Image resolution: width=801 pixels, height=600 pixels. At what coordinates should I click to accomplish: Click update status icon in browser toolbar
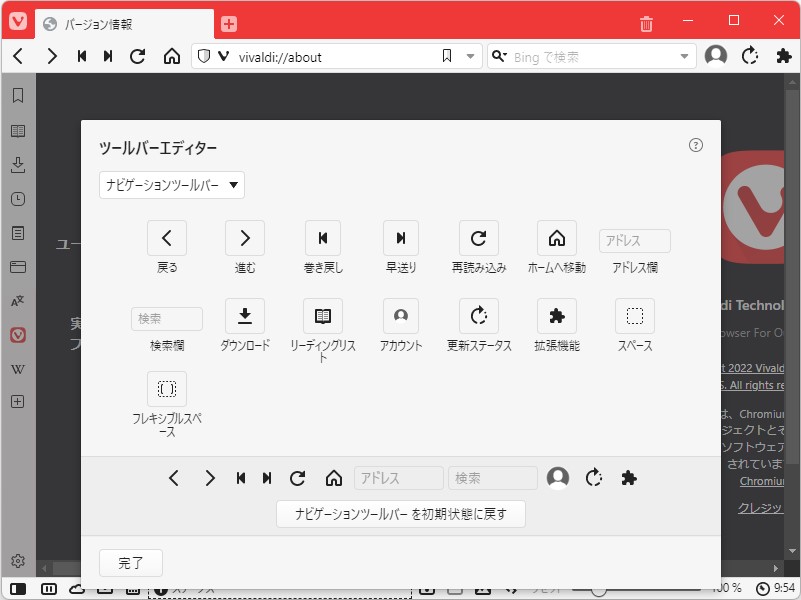pos(749,56)
